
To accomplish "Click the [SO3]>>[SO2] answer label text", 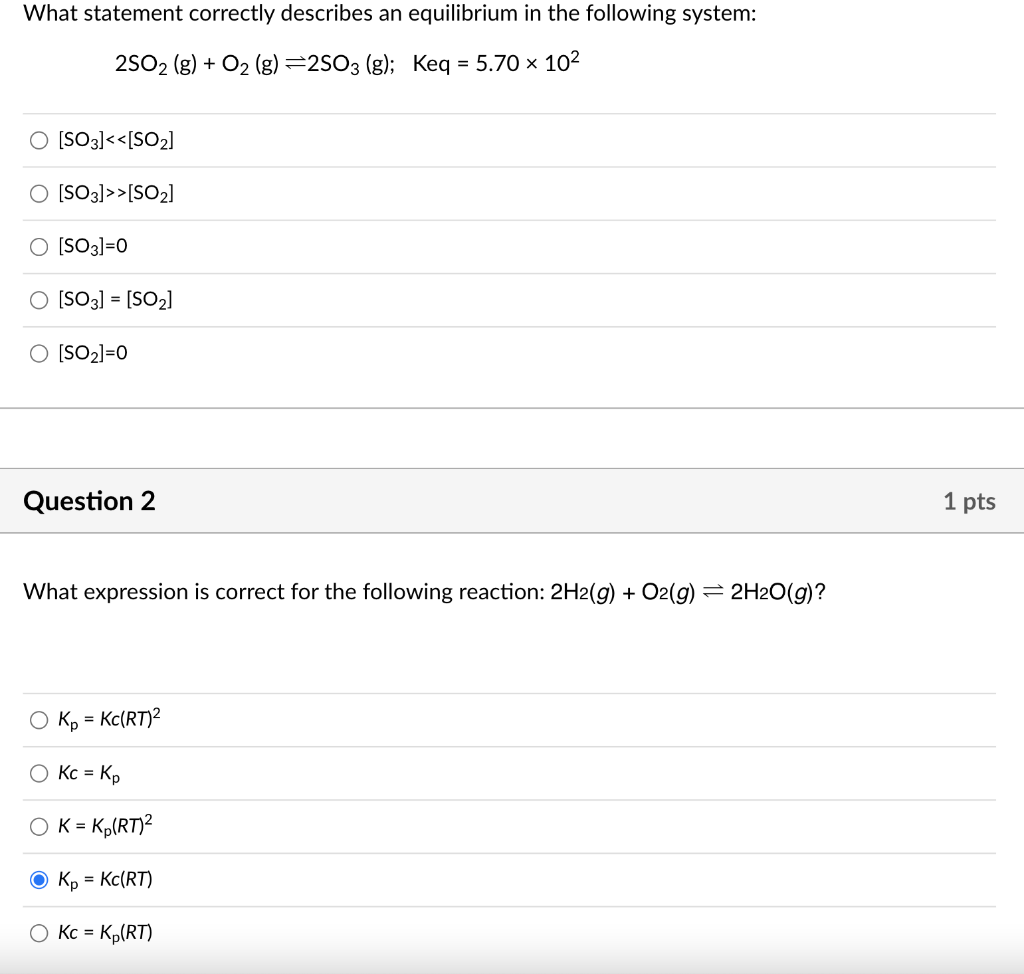I will [116, 193].
